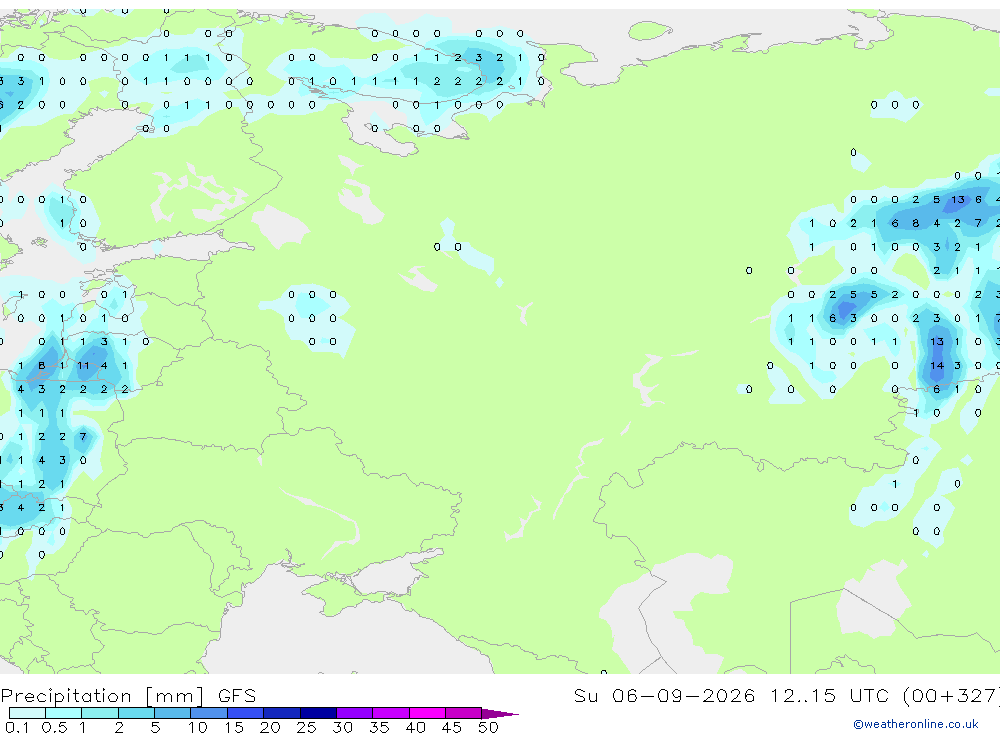Image resolution: width=1000 pixels, height=733 pixels.
Task: Click the legend swatch between 5 and 10
Action: (x=172, y=713)
